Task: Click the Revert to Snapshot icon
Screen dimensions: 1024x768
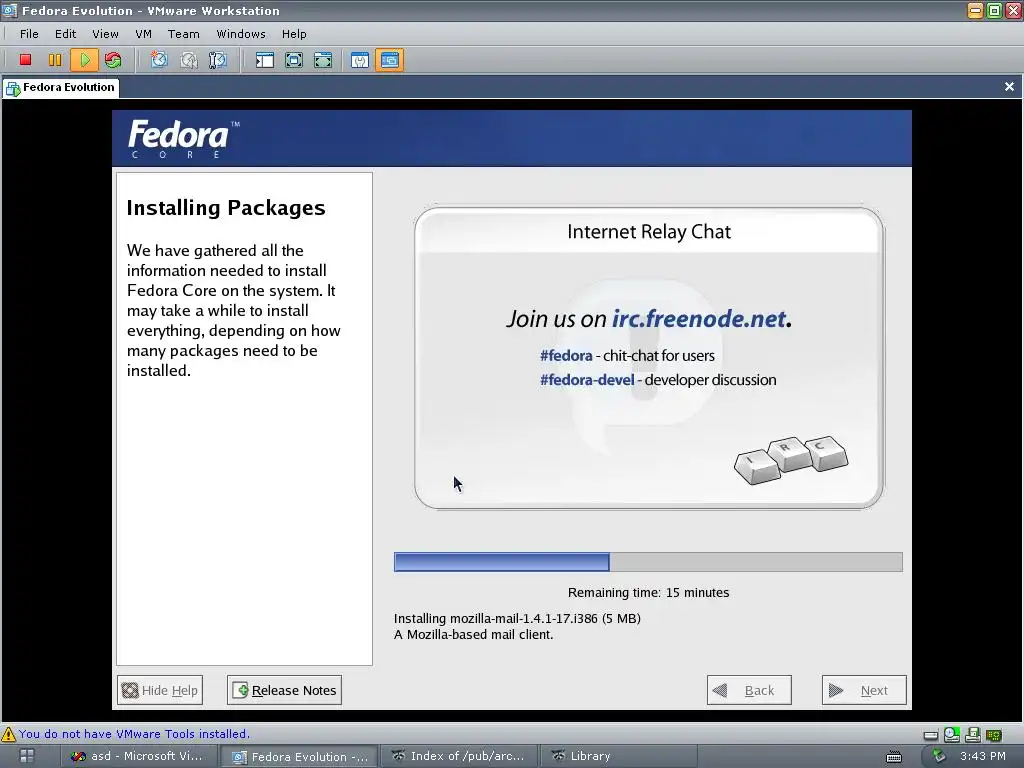Action: [189, 60]
